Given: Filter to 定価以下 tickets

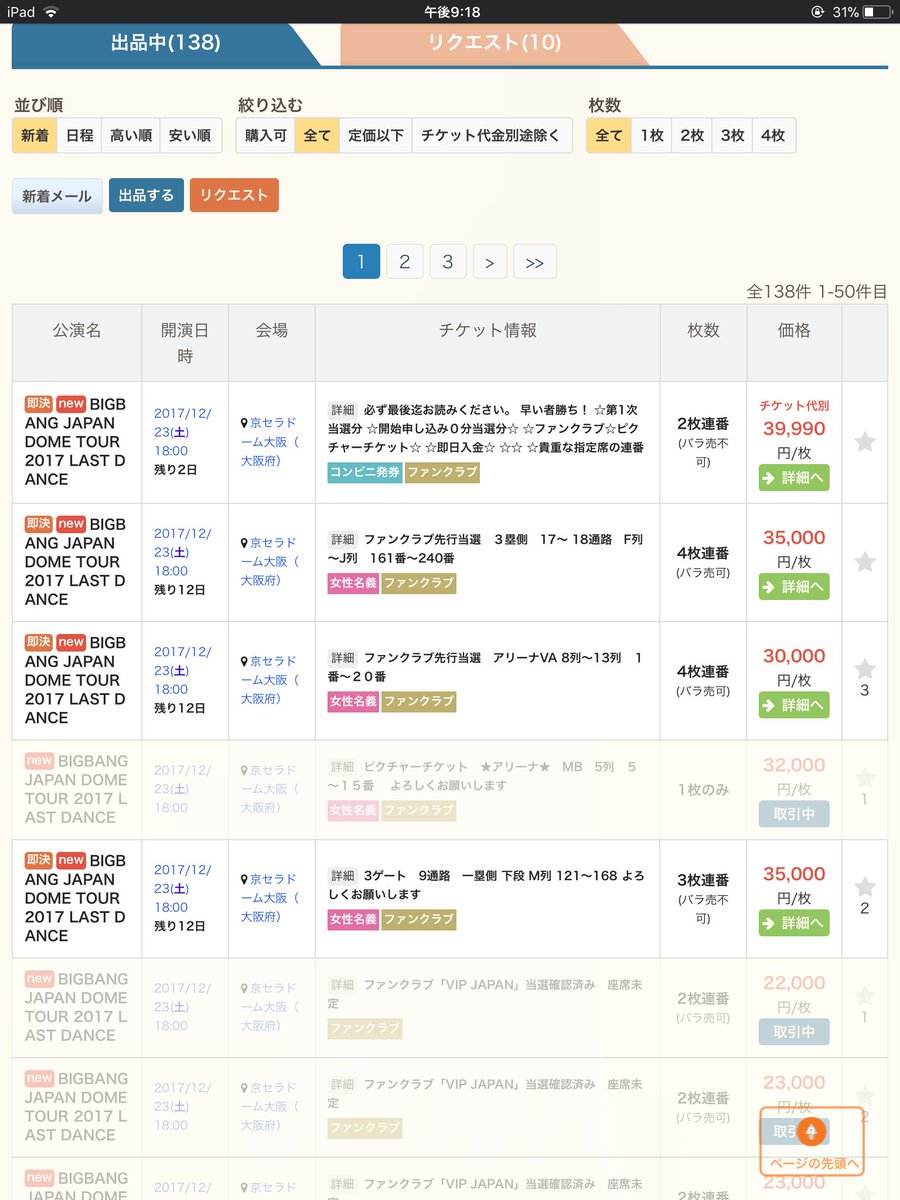Looking at the screenshot, I should tap(376, 135).
